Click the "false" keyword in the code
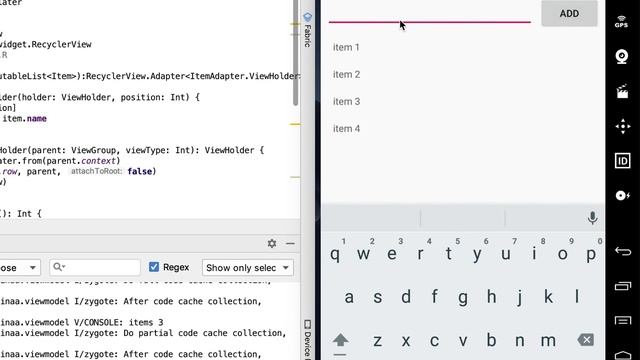 click(140, 171)
